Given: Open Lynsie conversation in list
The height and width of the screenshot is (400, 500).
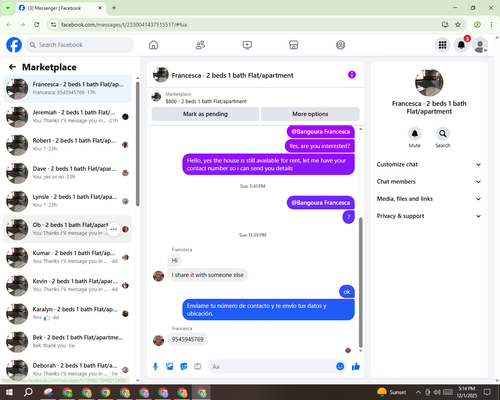Looking at the screenshot, I should [67, 201].
